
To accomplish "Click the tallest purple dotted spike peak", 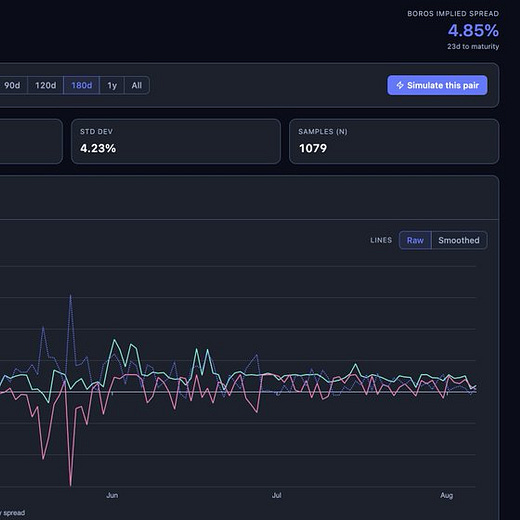I will coord(70,295).
